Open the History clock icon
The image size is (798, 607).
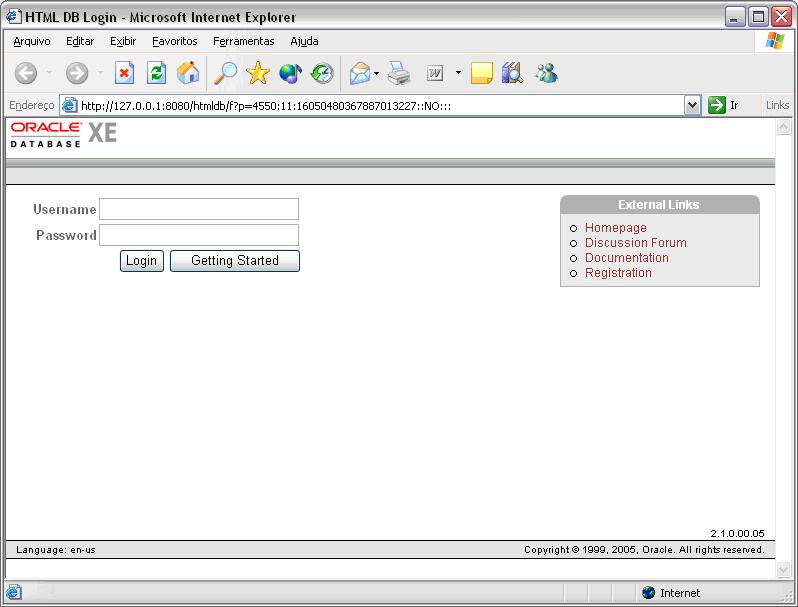click(322, 73)
